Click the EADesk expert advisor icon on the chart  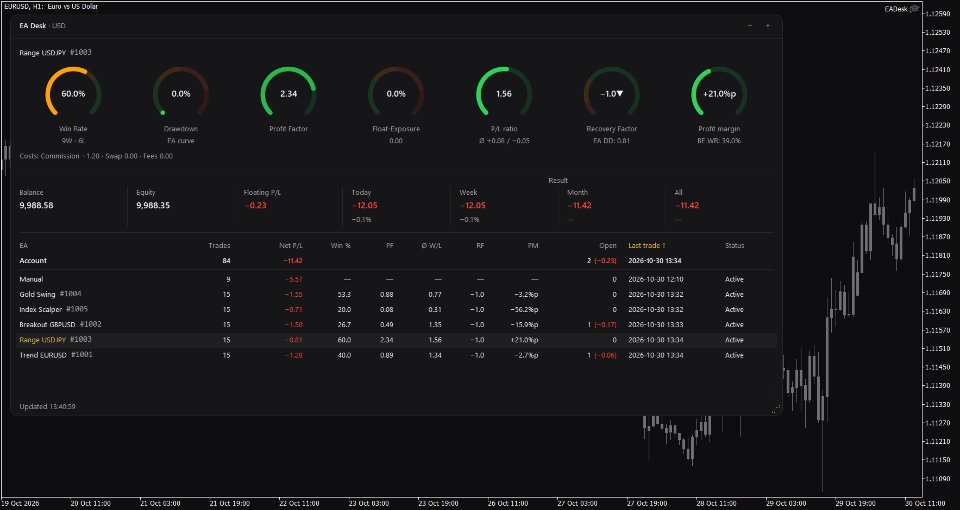point(915,9)
